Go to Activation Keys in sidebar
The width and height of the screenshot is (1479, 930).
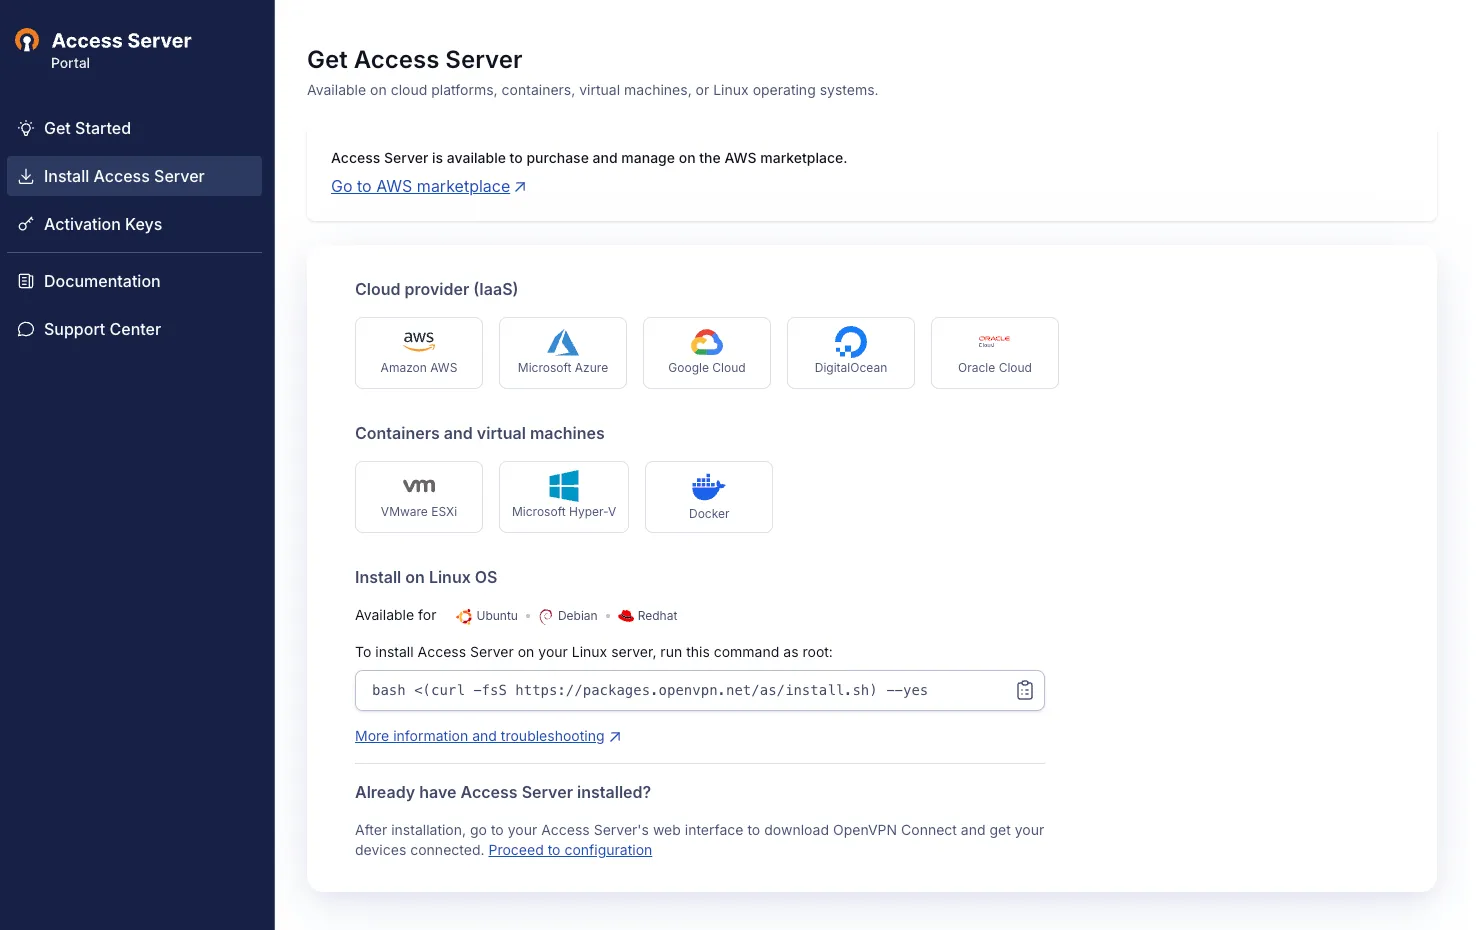coord(134,224)
